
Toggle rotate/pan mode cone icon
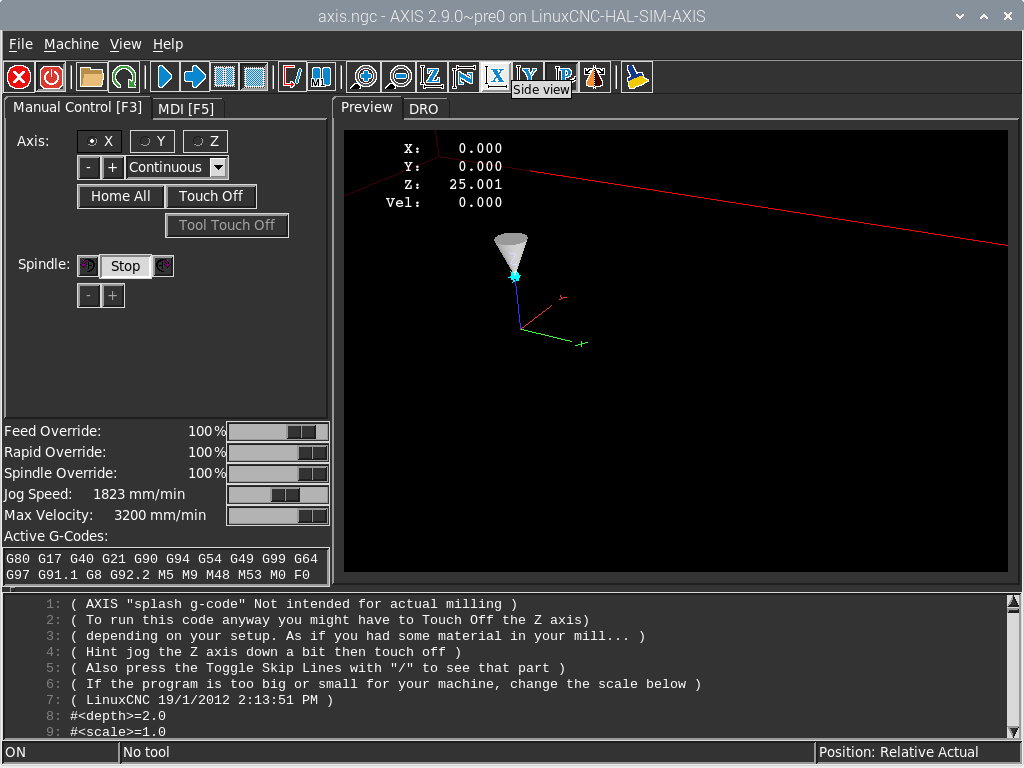coord(595,77)
